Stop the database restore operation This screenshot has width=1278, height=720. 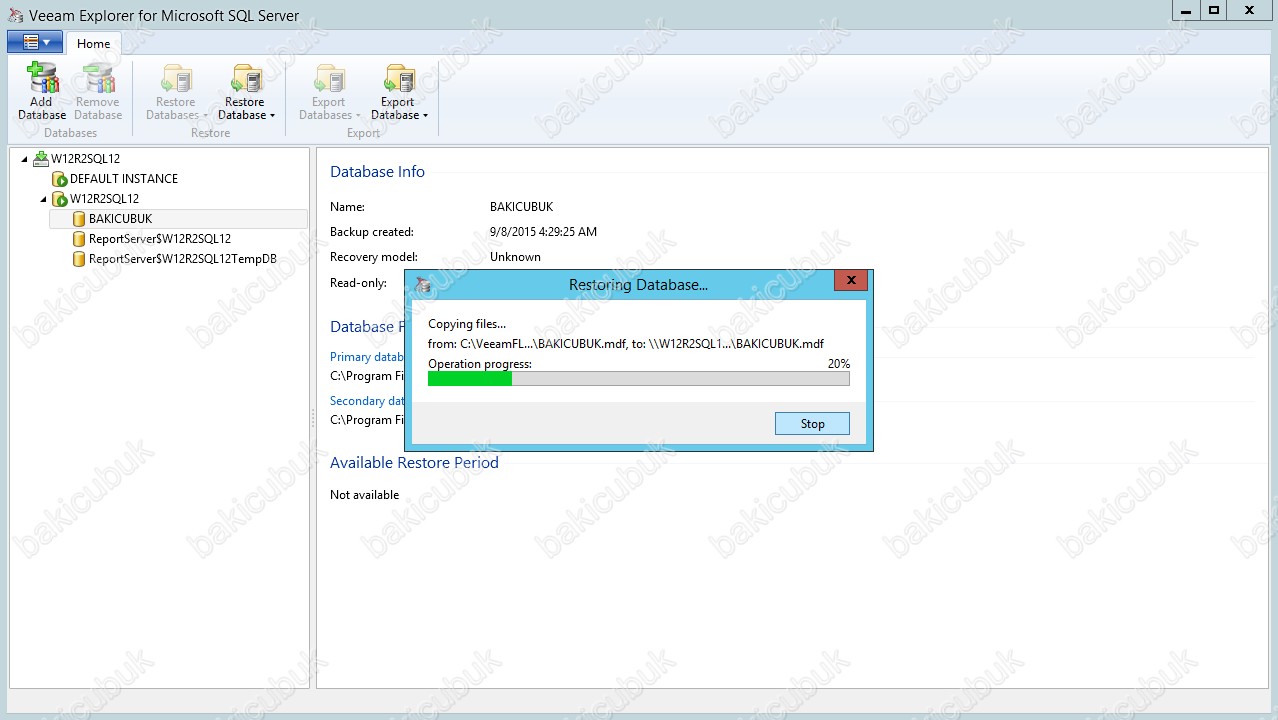pyautogui.click(x=812, y=424)
